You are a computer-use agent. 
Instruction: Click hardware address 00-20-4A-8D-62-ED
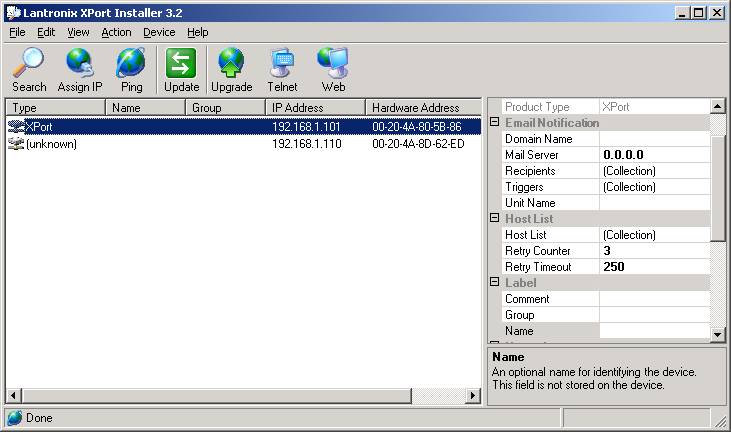(x=418, y=144)
